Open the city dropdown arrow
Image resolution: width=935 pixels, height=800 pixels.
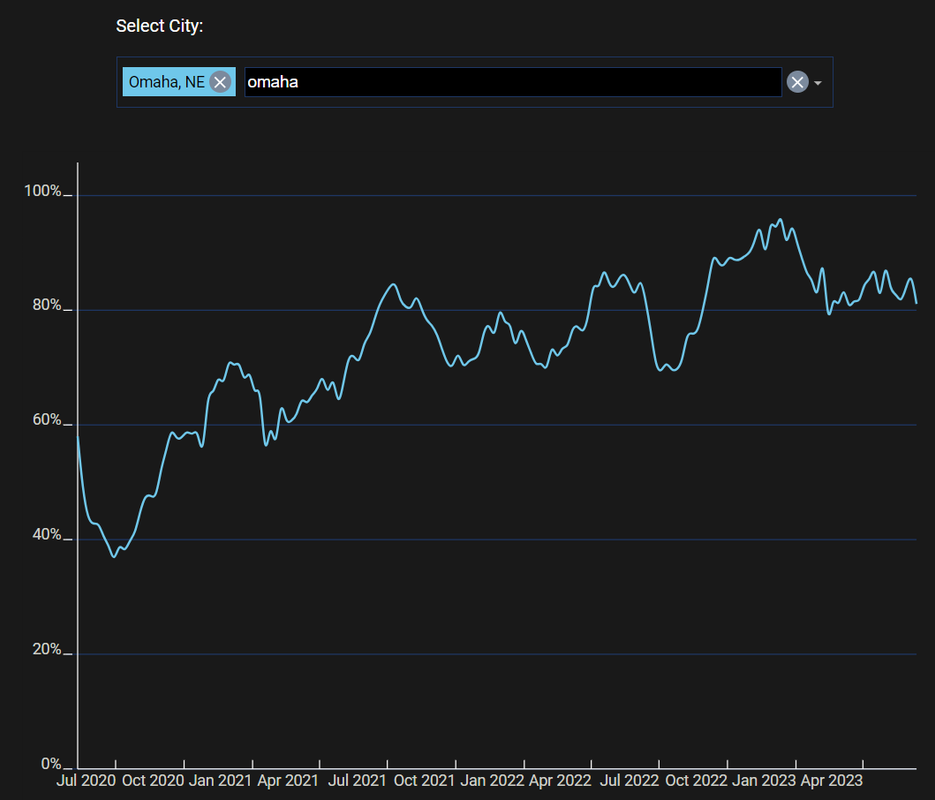pyautogui.click(x=818, y=83)
